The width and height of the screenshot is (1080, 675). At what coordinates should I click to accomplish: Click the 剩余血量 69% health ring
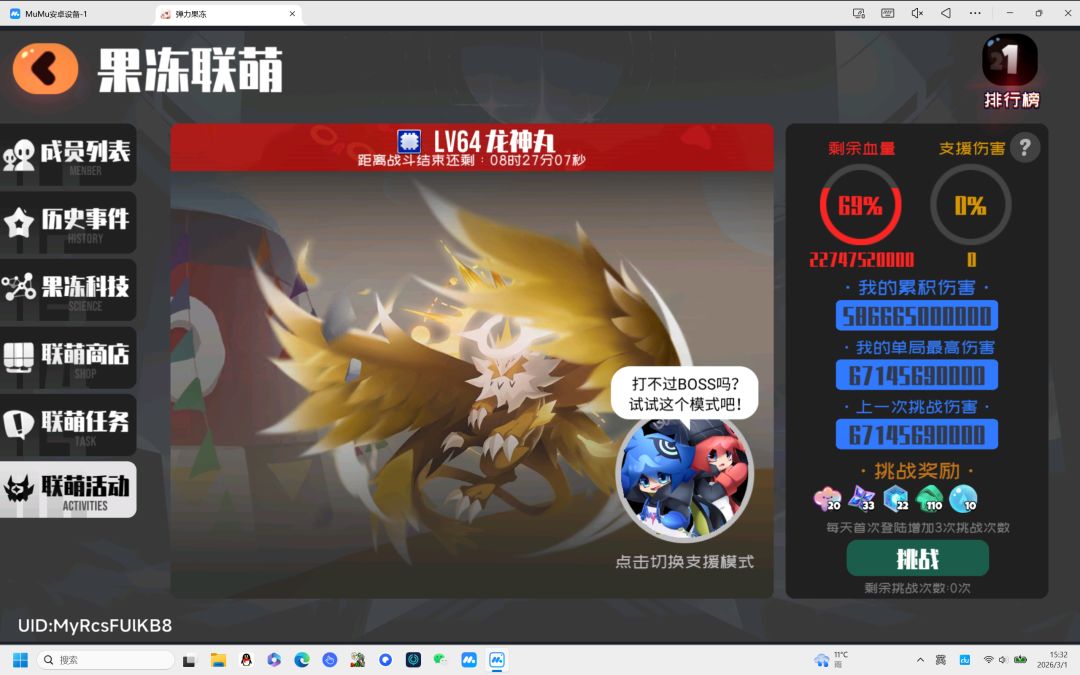860,205
